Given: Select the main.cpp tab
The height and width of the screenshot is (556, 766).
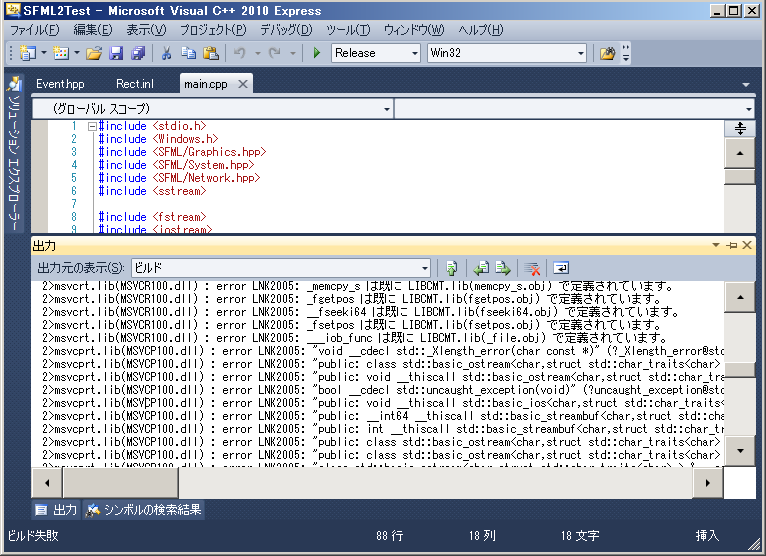Looking at the screenshot, I should coord(206,84).
